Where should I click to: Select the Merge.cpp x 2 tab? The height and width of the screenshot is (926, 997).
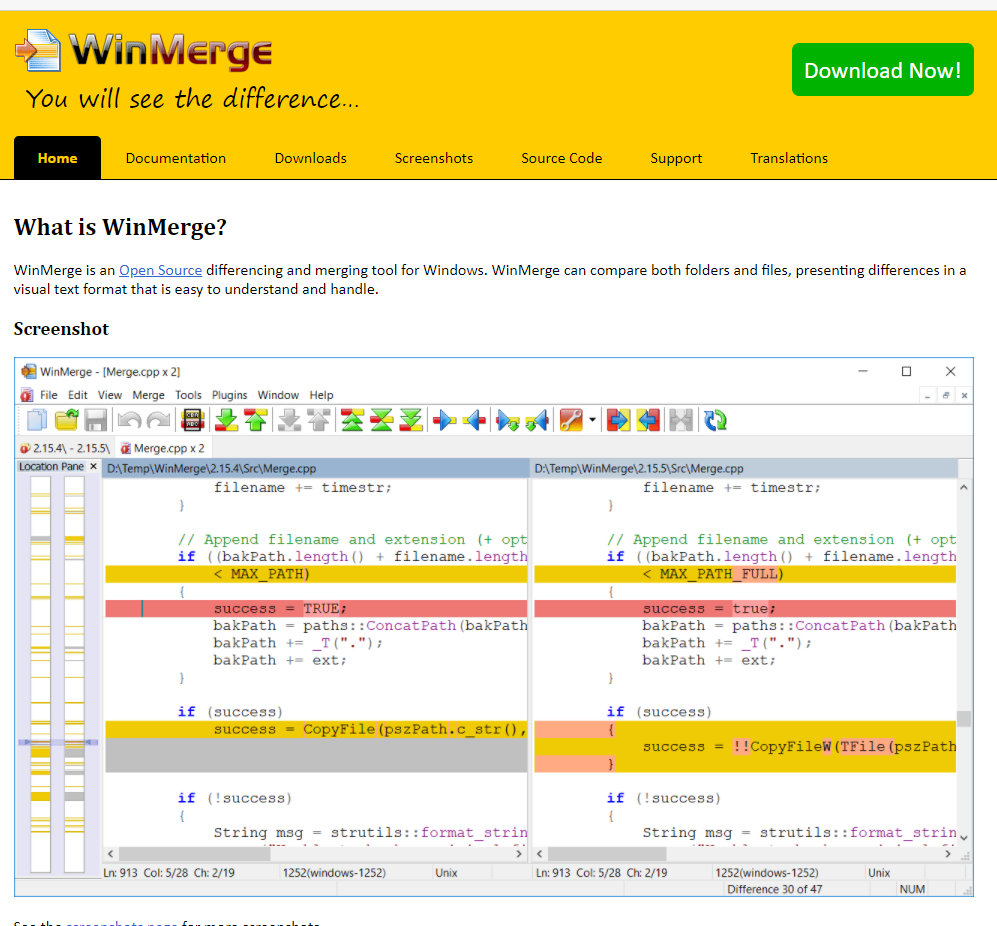[x=163, y=448]
